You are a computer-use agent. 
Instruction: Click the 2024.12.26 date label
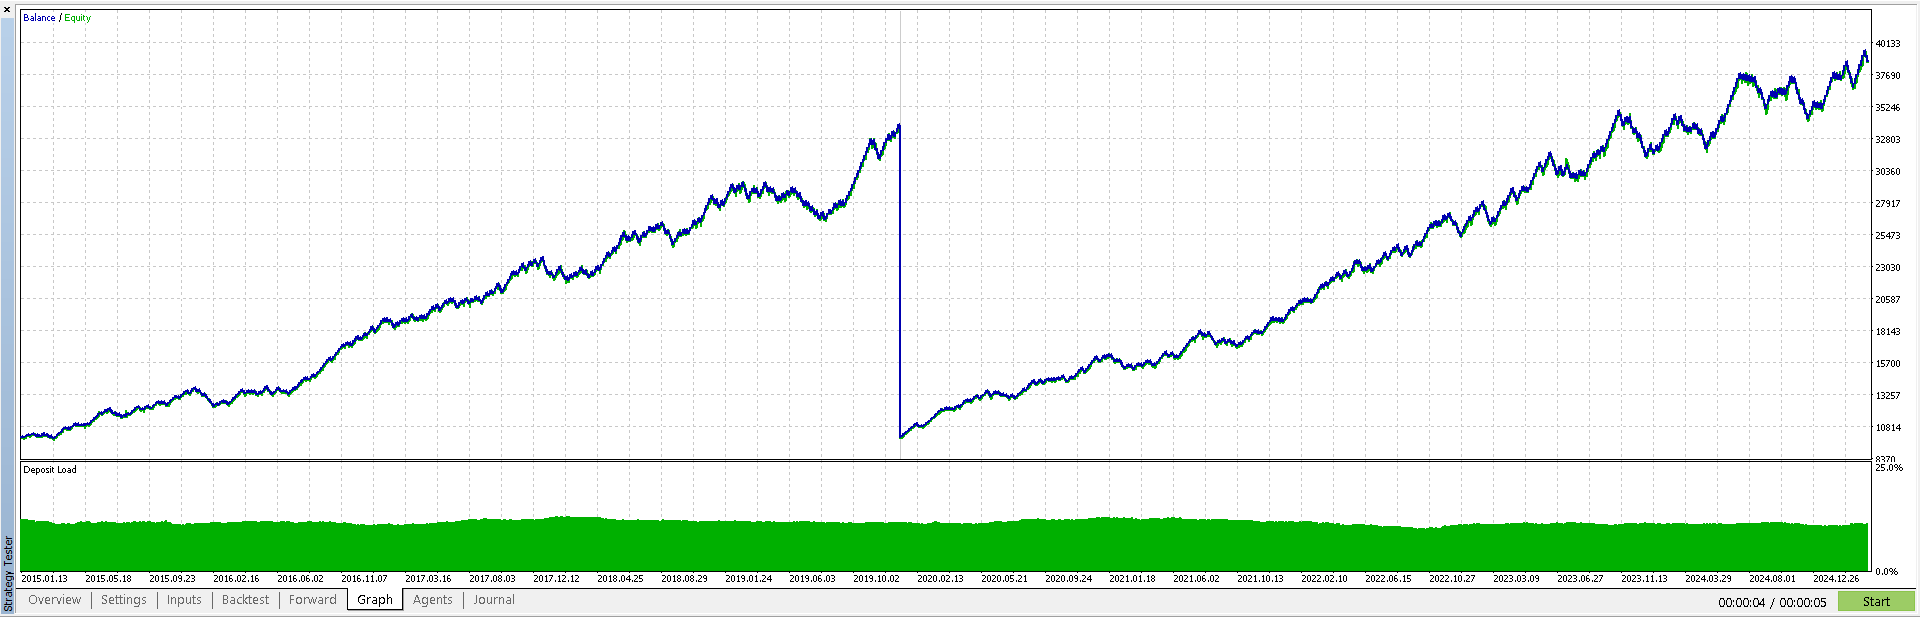1836,579
